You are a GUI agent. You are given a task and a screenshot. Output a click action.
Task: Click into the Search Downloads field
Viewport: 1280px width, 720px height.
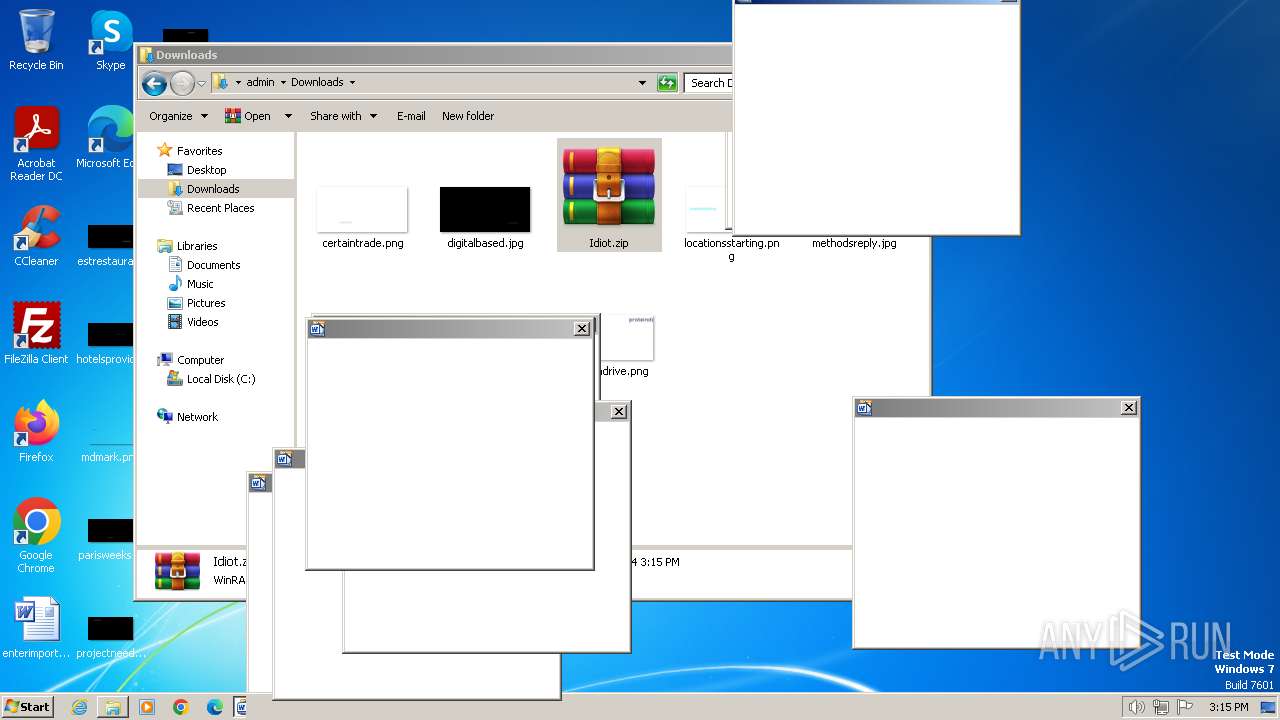point(709,83)
